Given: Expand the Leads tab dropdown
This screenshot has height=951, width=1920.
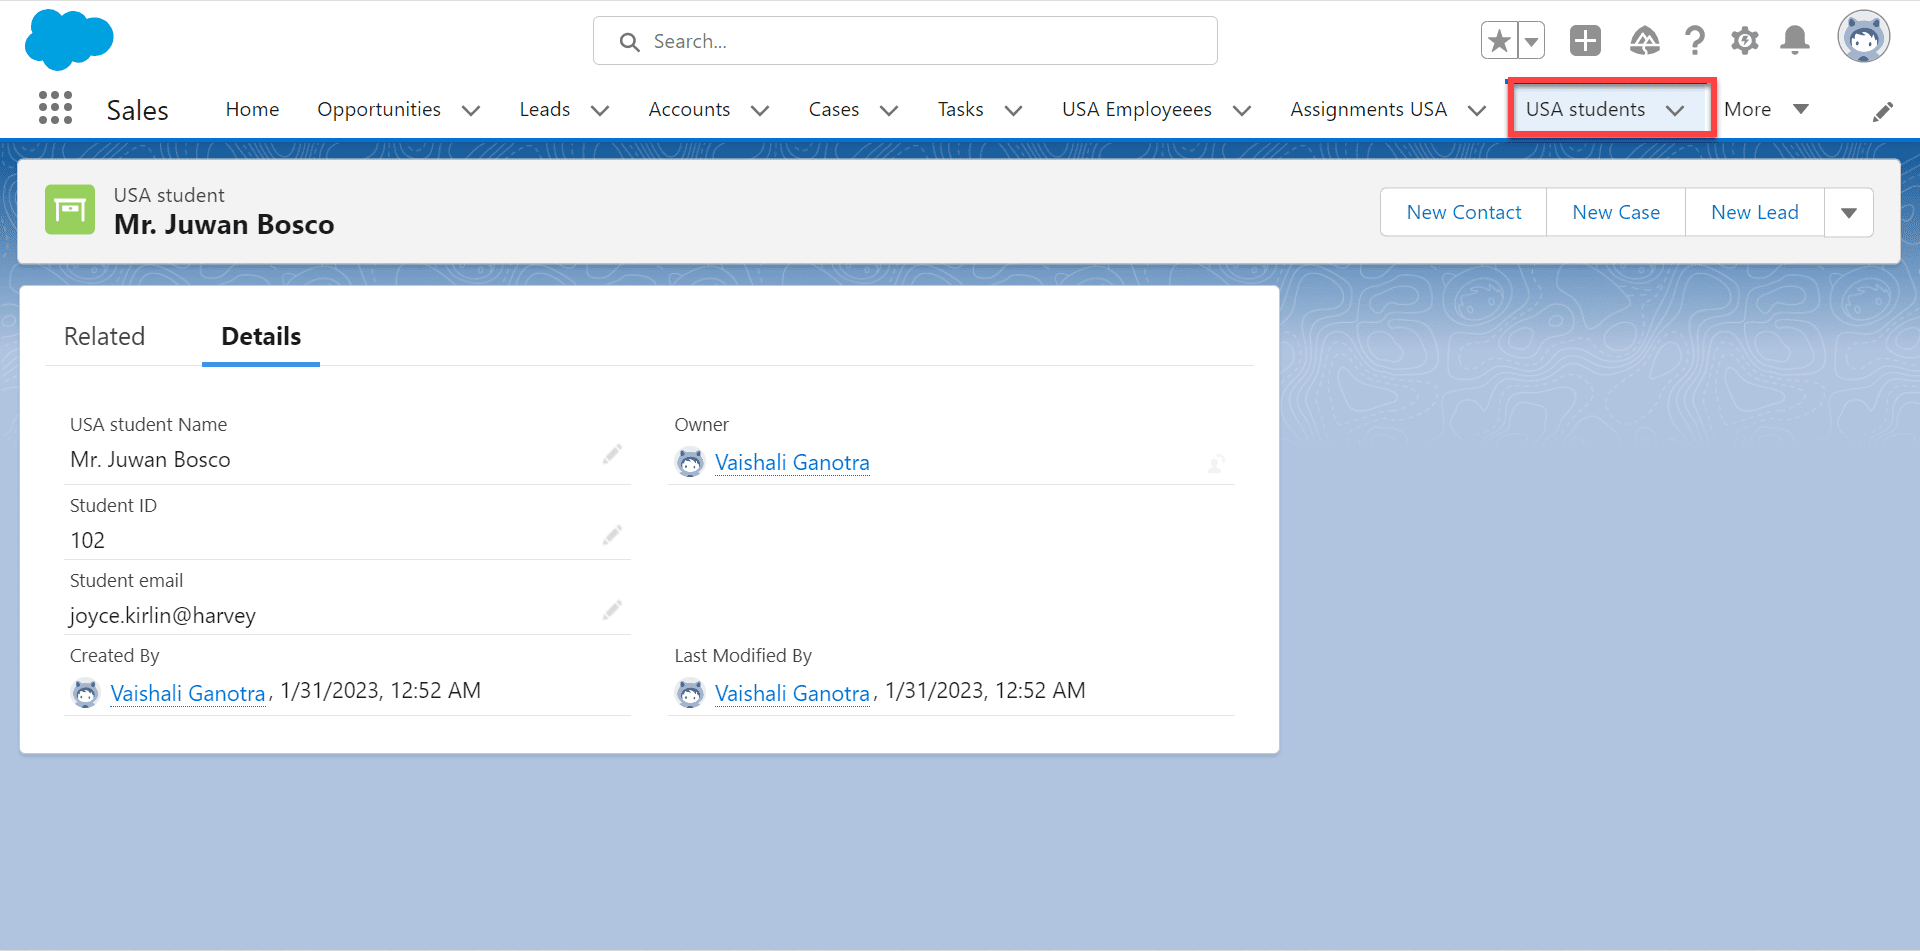Looking at the screenshot, I should (x=600, y=110).
